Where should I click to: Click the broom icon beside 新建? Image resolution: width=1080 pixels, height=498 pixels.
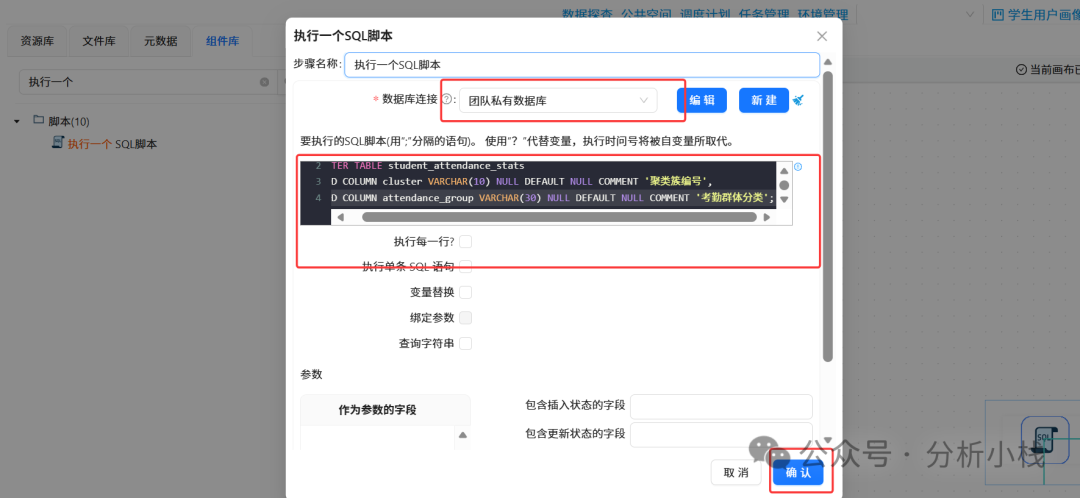tap(798, 101)
